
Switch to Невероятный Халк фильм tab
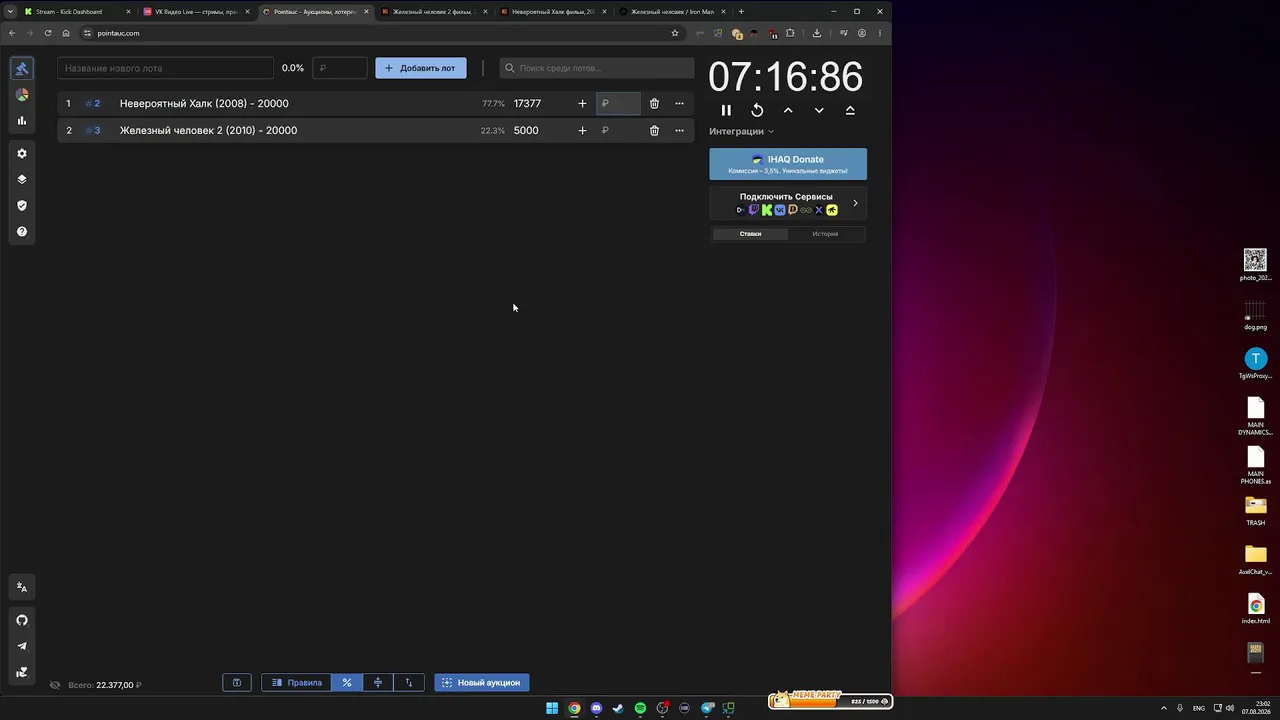pyautogui.click(x=553, y=12)
